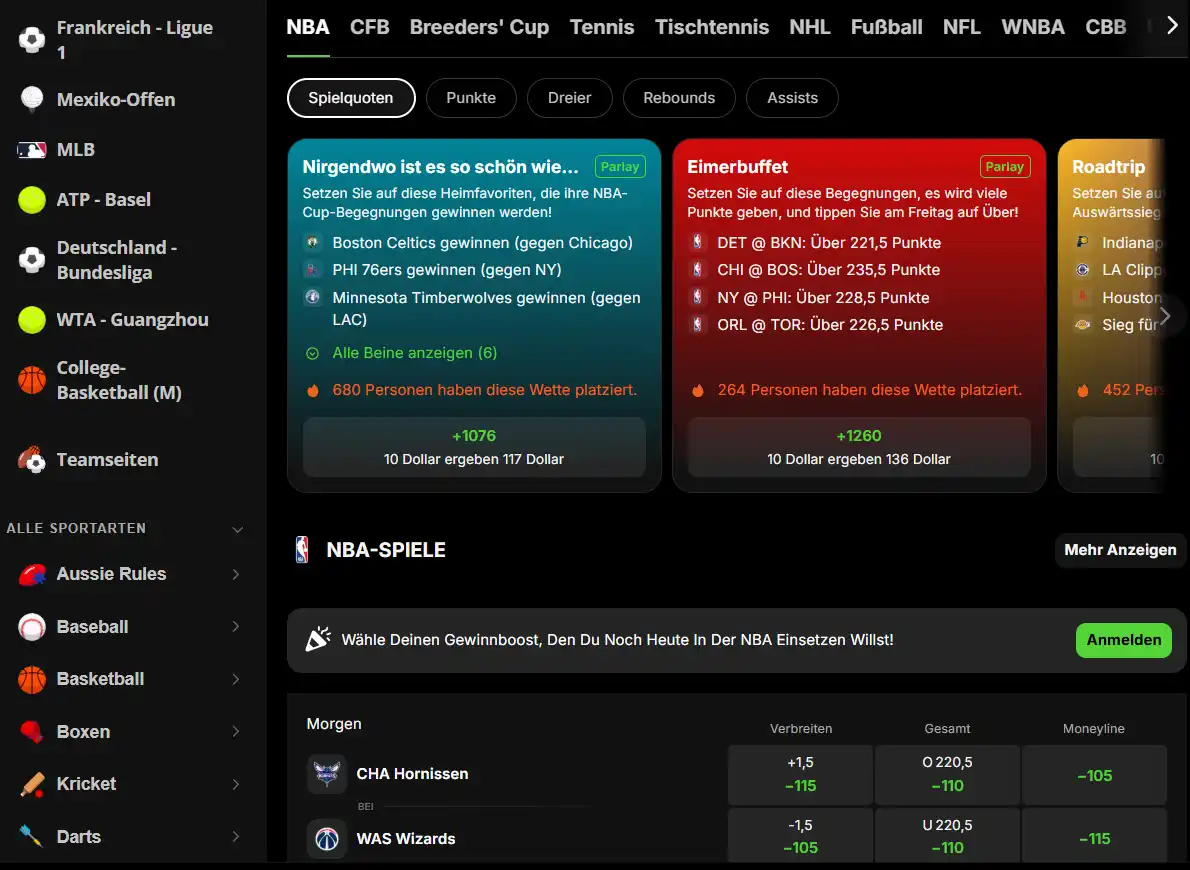
Task: Click the Minnesota Timberwolves logo
Action: coord(312,297)
